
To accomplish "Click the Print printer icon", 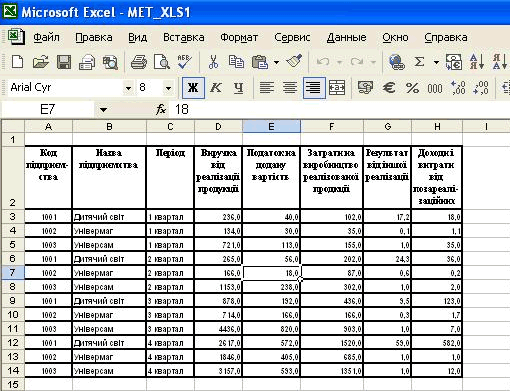I will click(x=139, y=62).
